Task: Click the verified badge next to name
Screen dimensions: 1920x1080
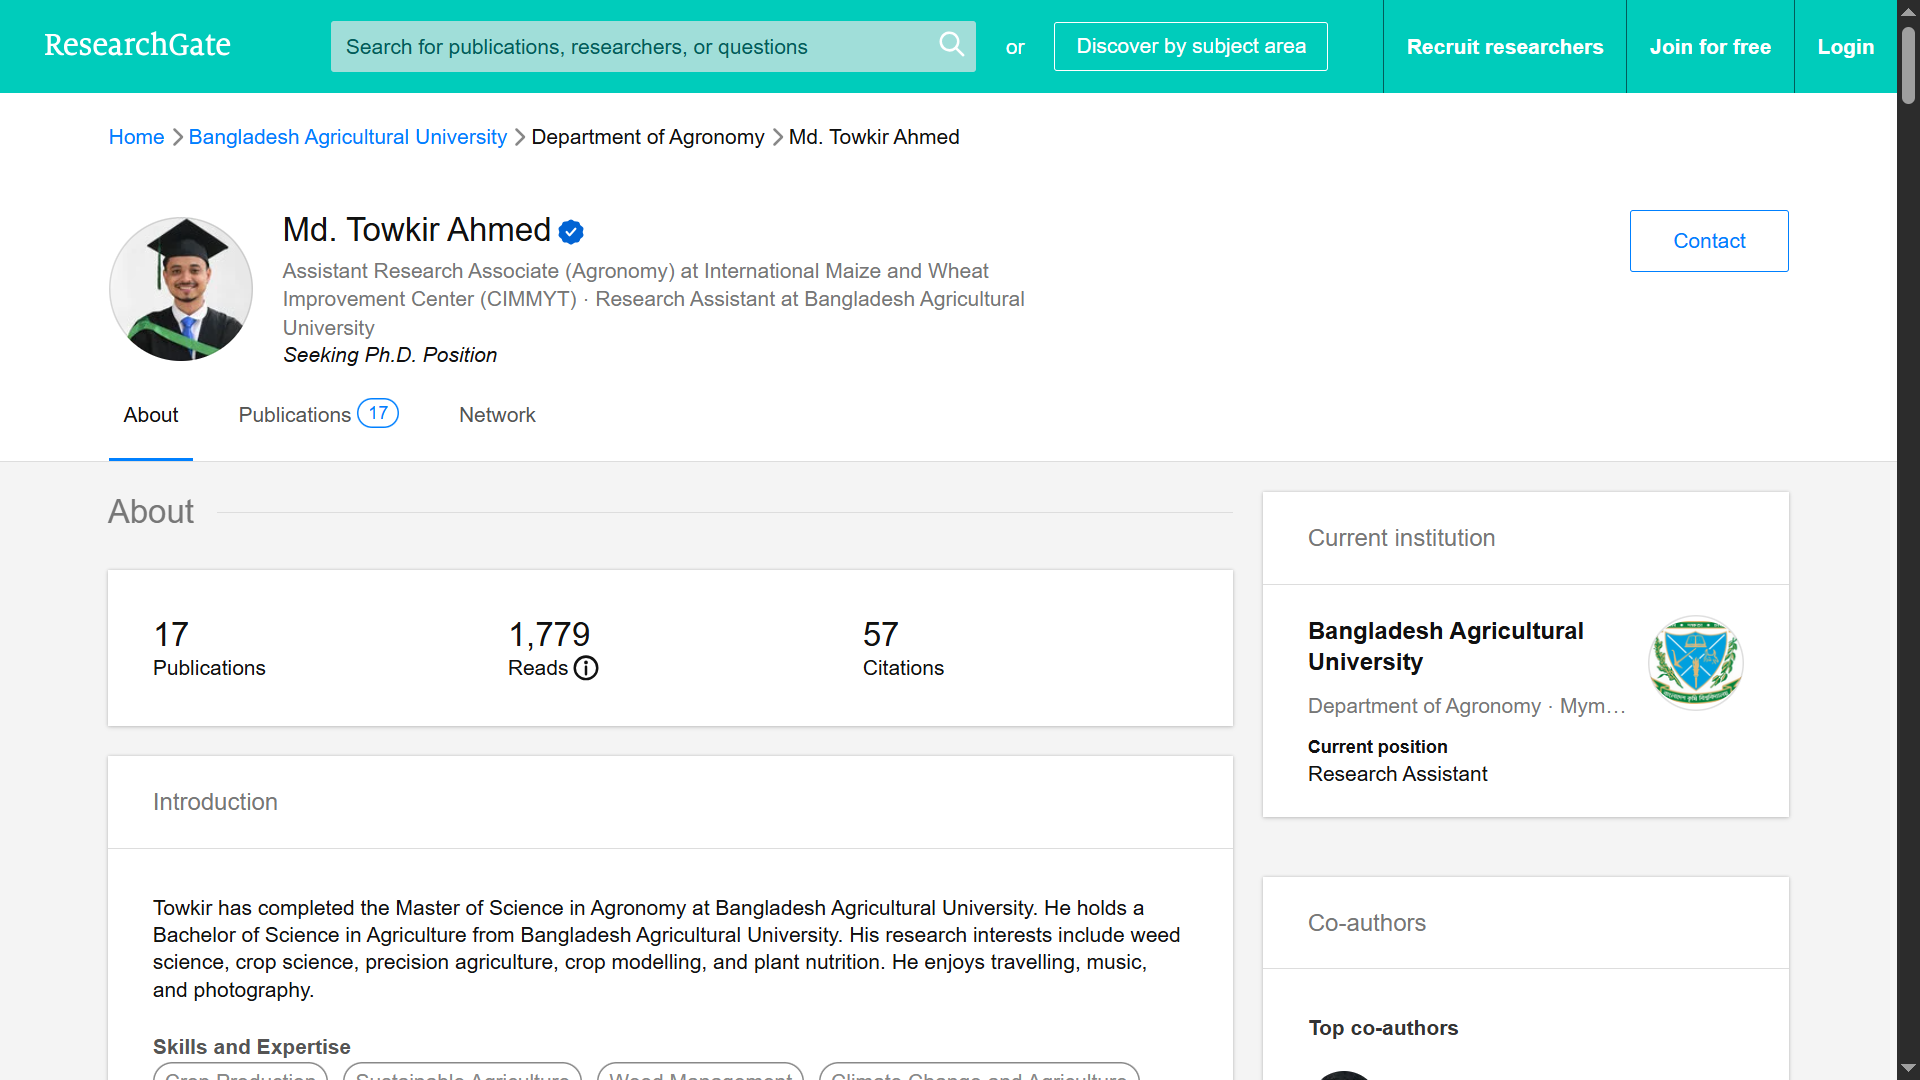Action: (x=571, y=232)
